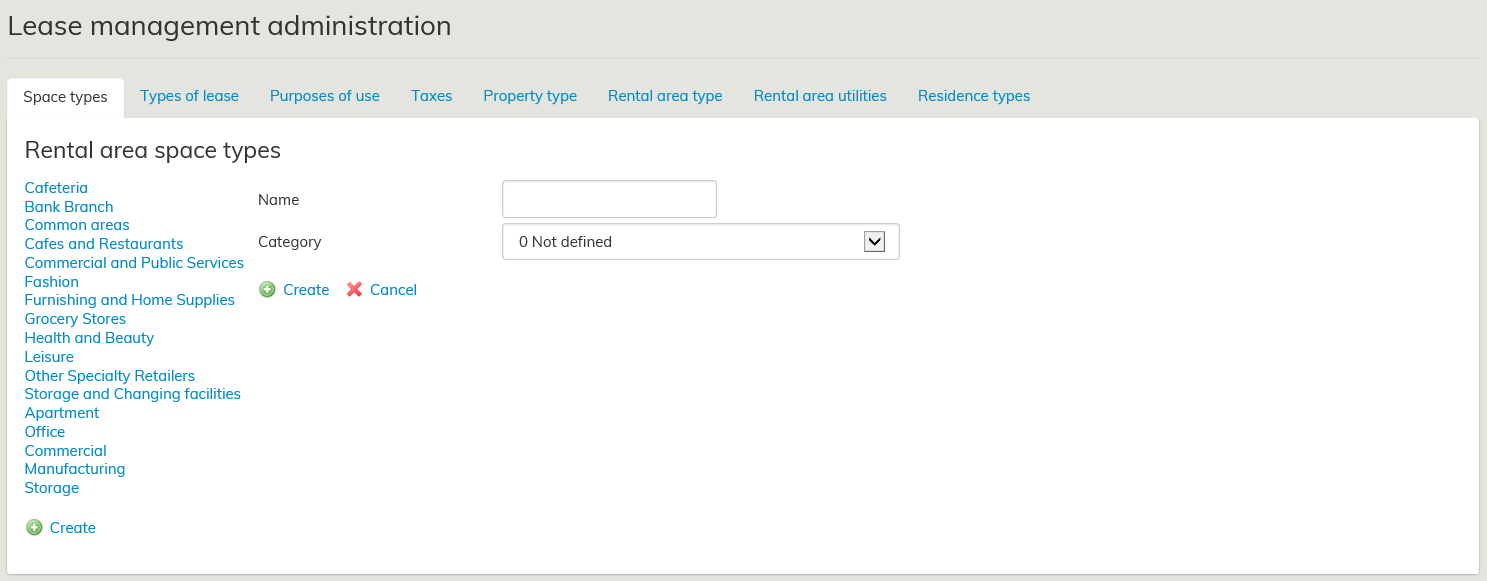Open the Purposes of use tab
Viewport: 1487px width, 581px height.
click(325, 96)
